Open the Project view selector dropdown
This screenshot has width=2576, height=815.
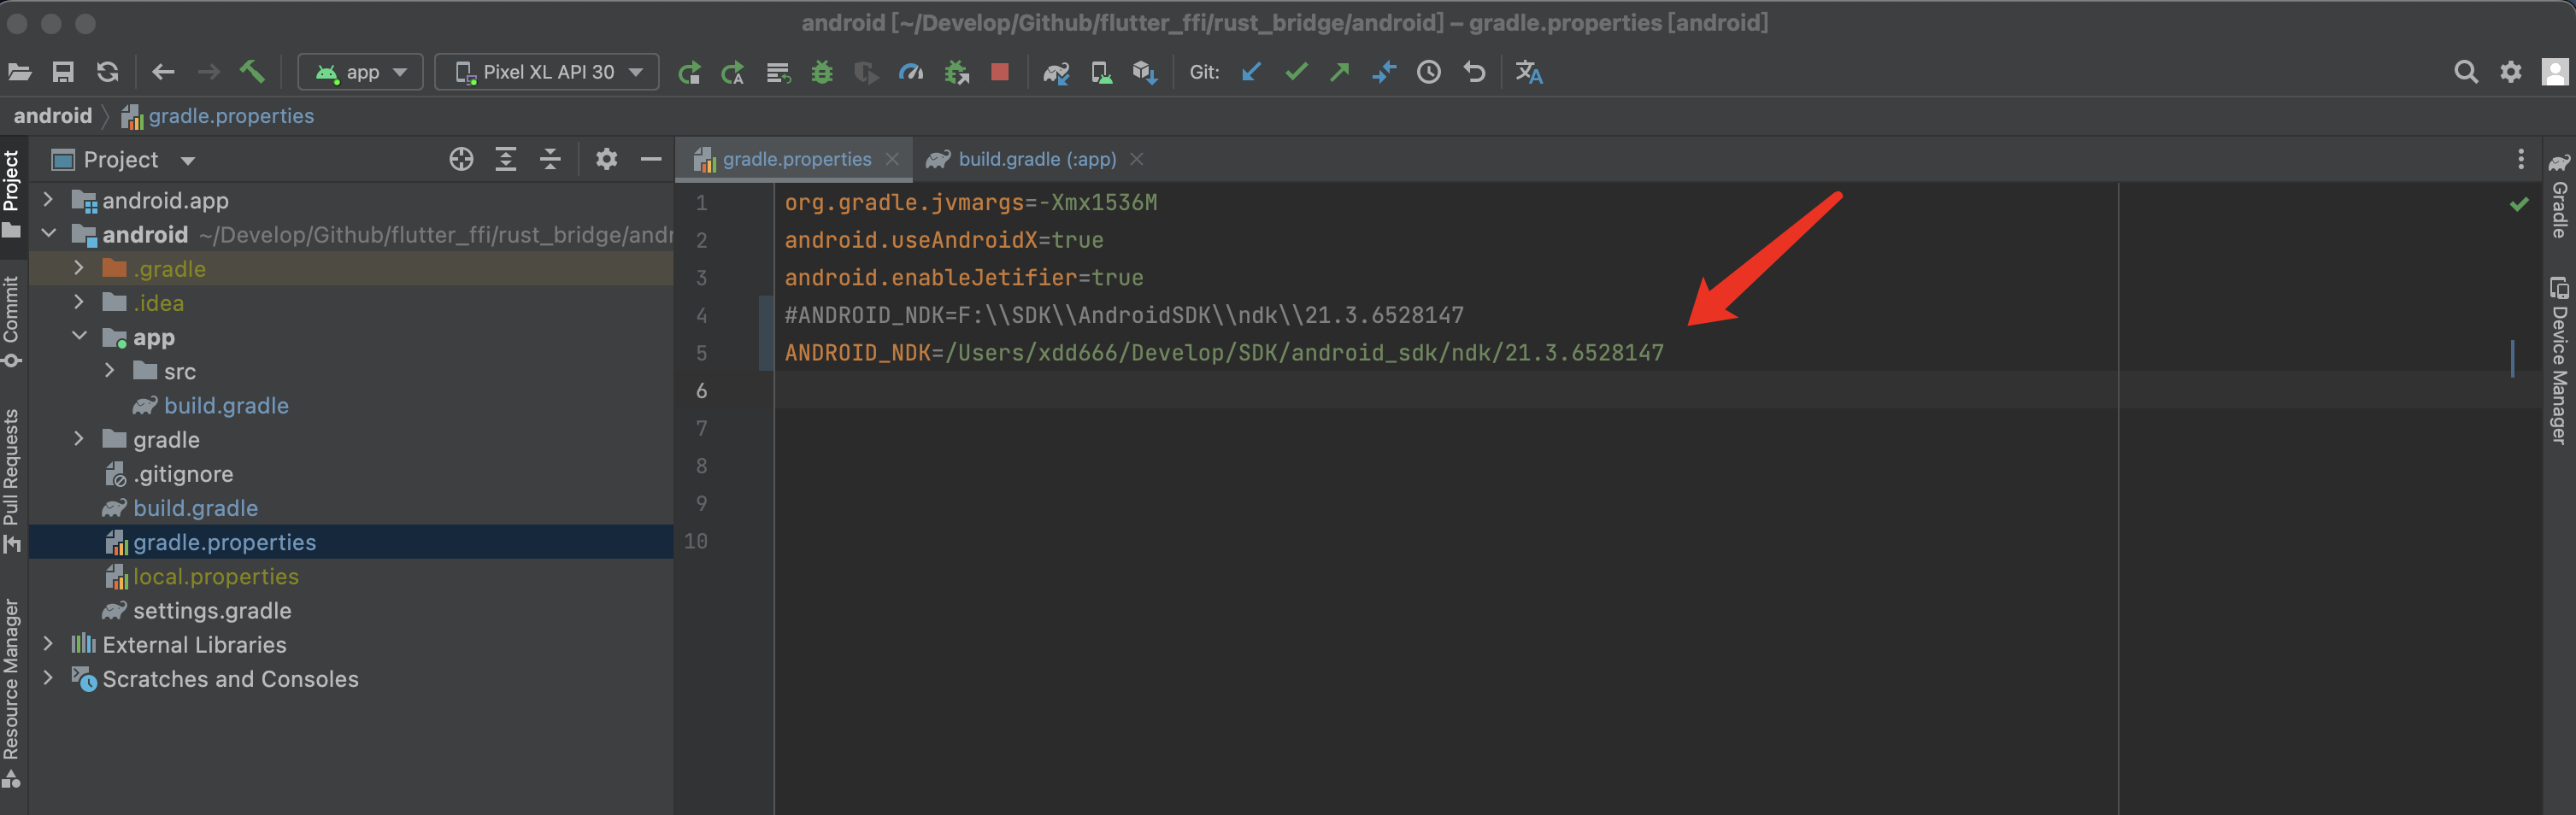pyautogui.click(x=124, y=160)
